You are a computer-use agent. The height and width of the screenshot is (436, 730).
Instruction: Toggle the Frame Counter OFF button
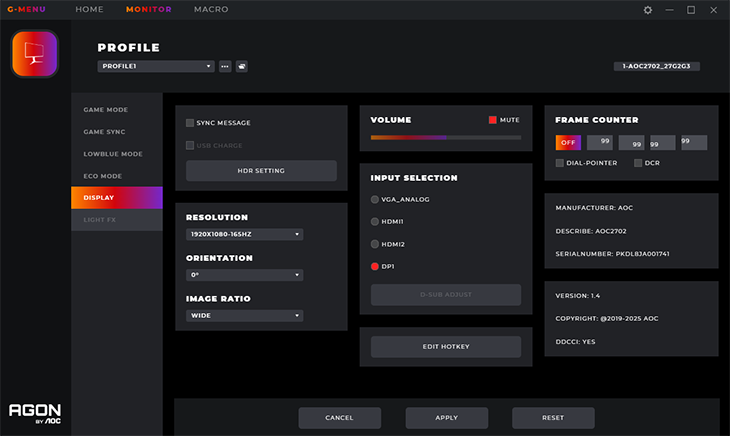click(568, 142)
